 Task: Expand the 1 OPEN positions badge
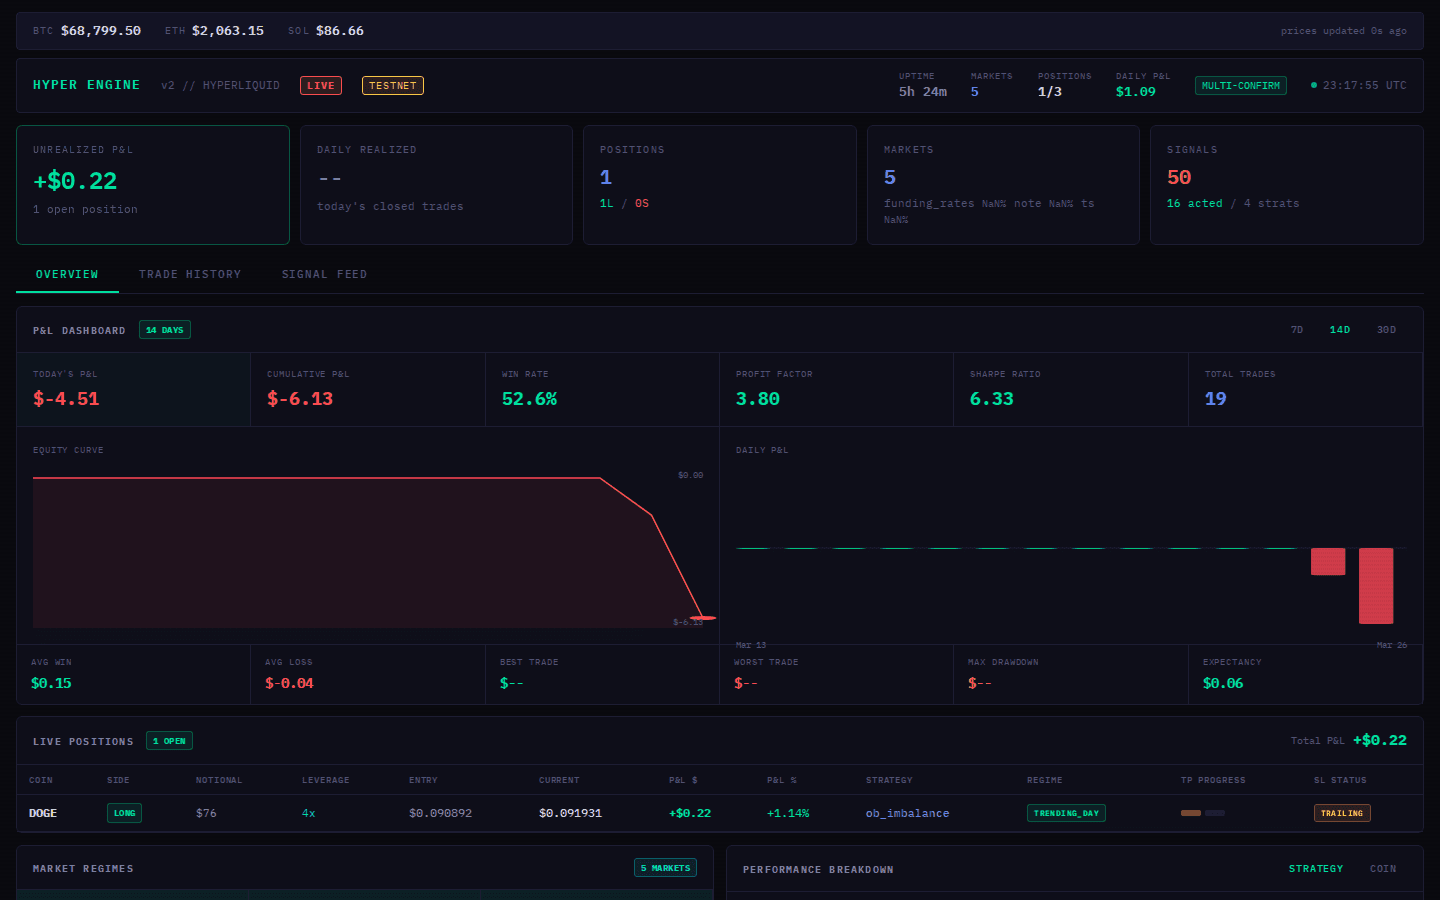(x=169, y=740)
